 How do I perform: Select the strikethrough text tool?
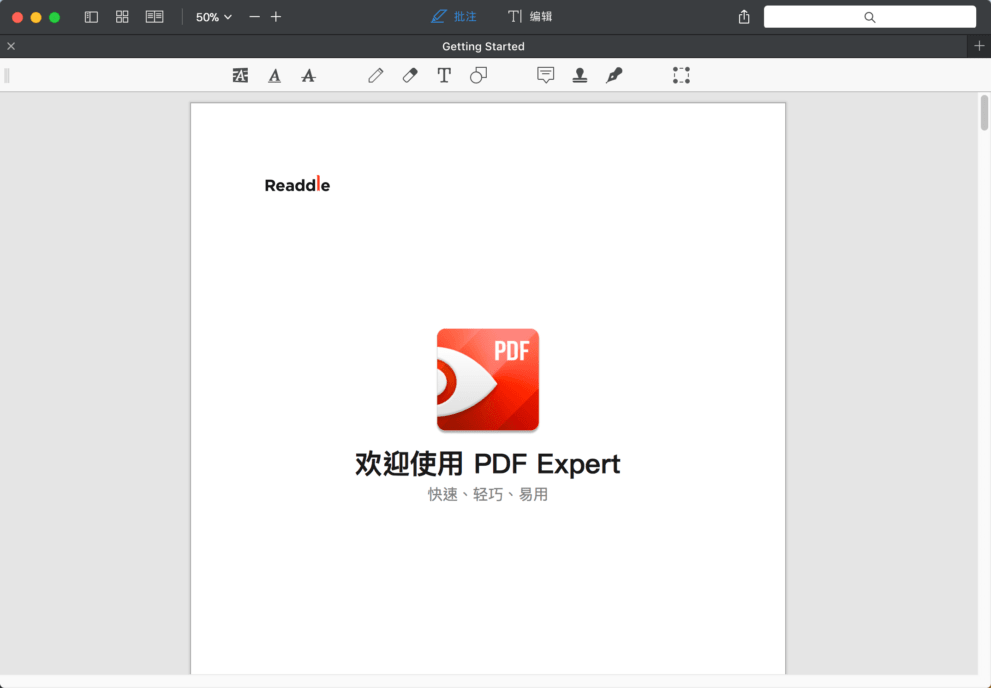tap(308, 75)
